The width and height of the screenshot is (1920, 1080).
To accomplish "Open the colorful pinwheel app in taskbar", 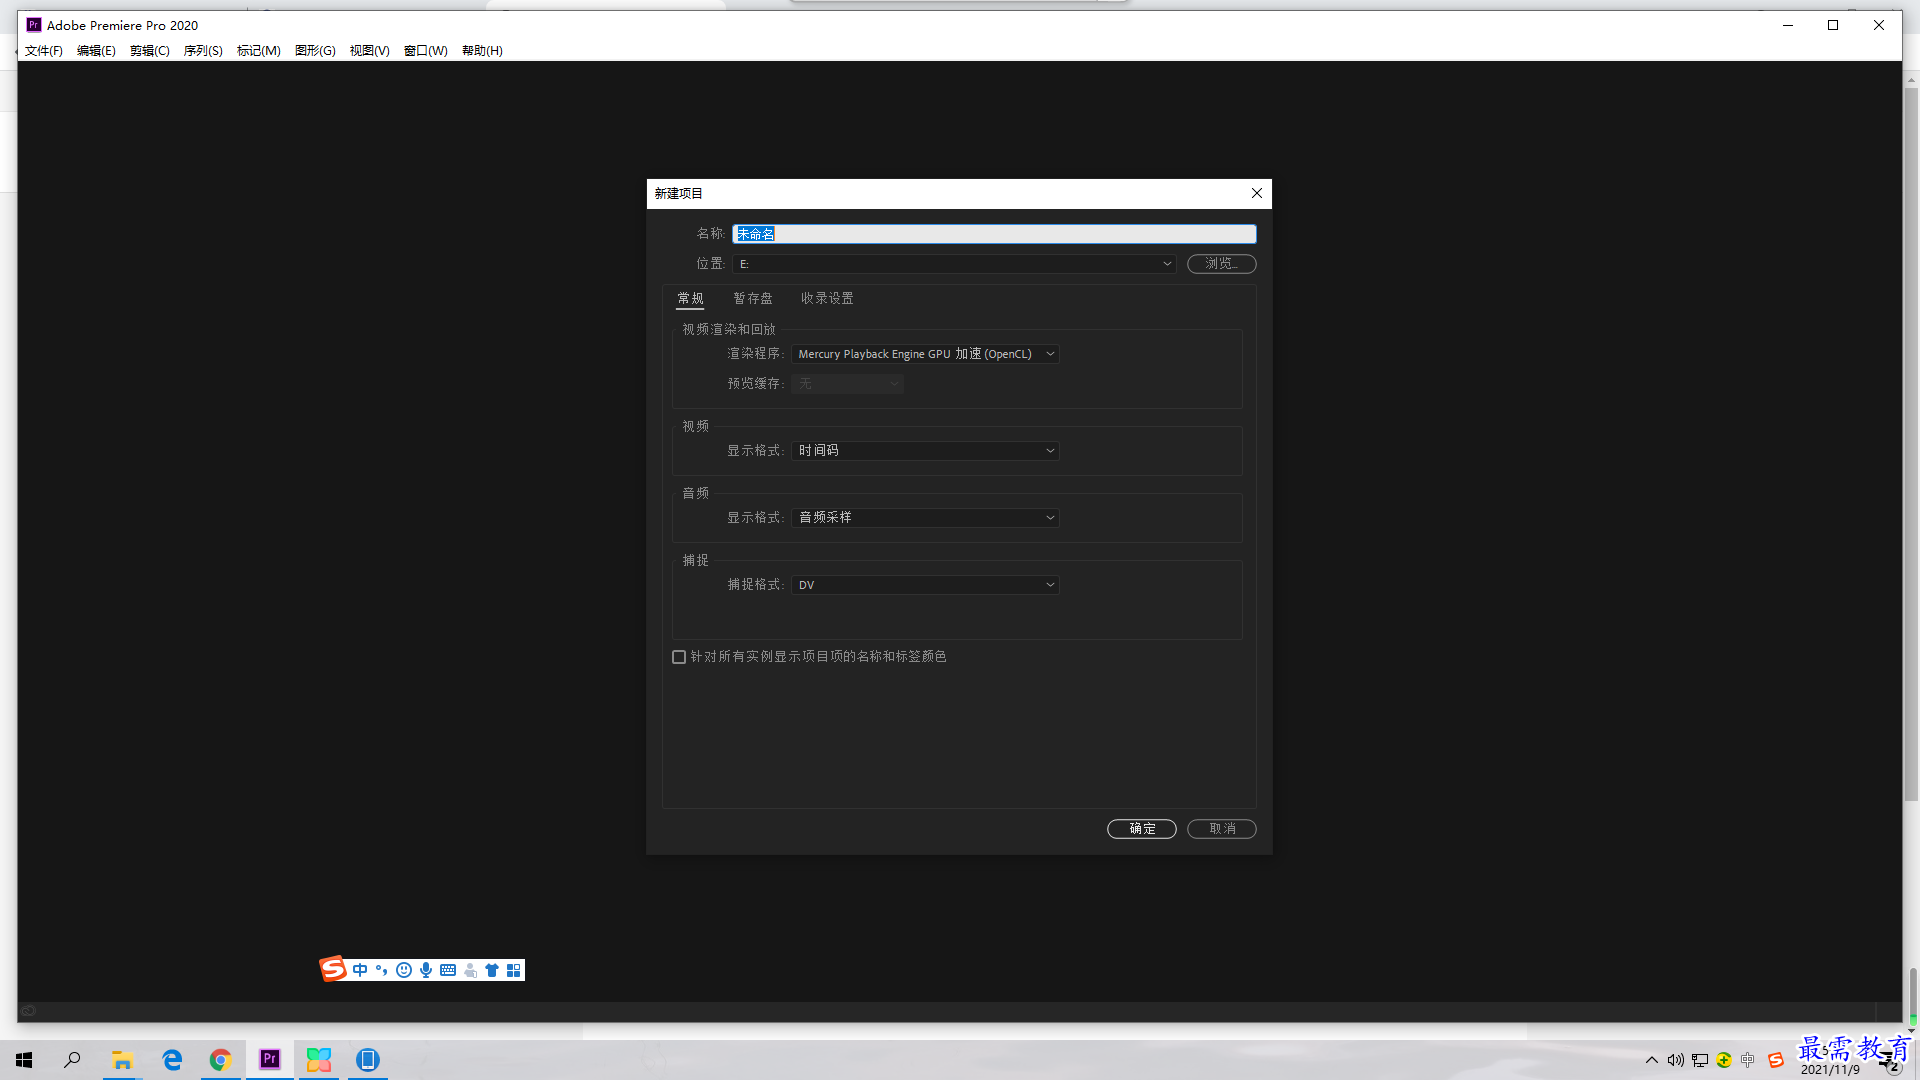I will tap(319, 1060).
